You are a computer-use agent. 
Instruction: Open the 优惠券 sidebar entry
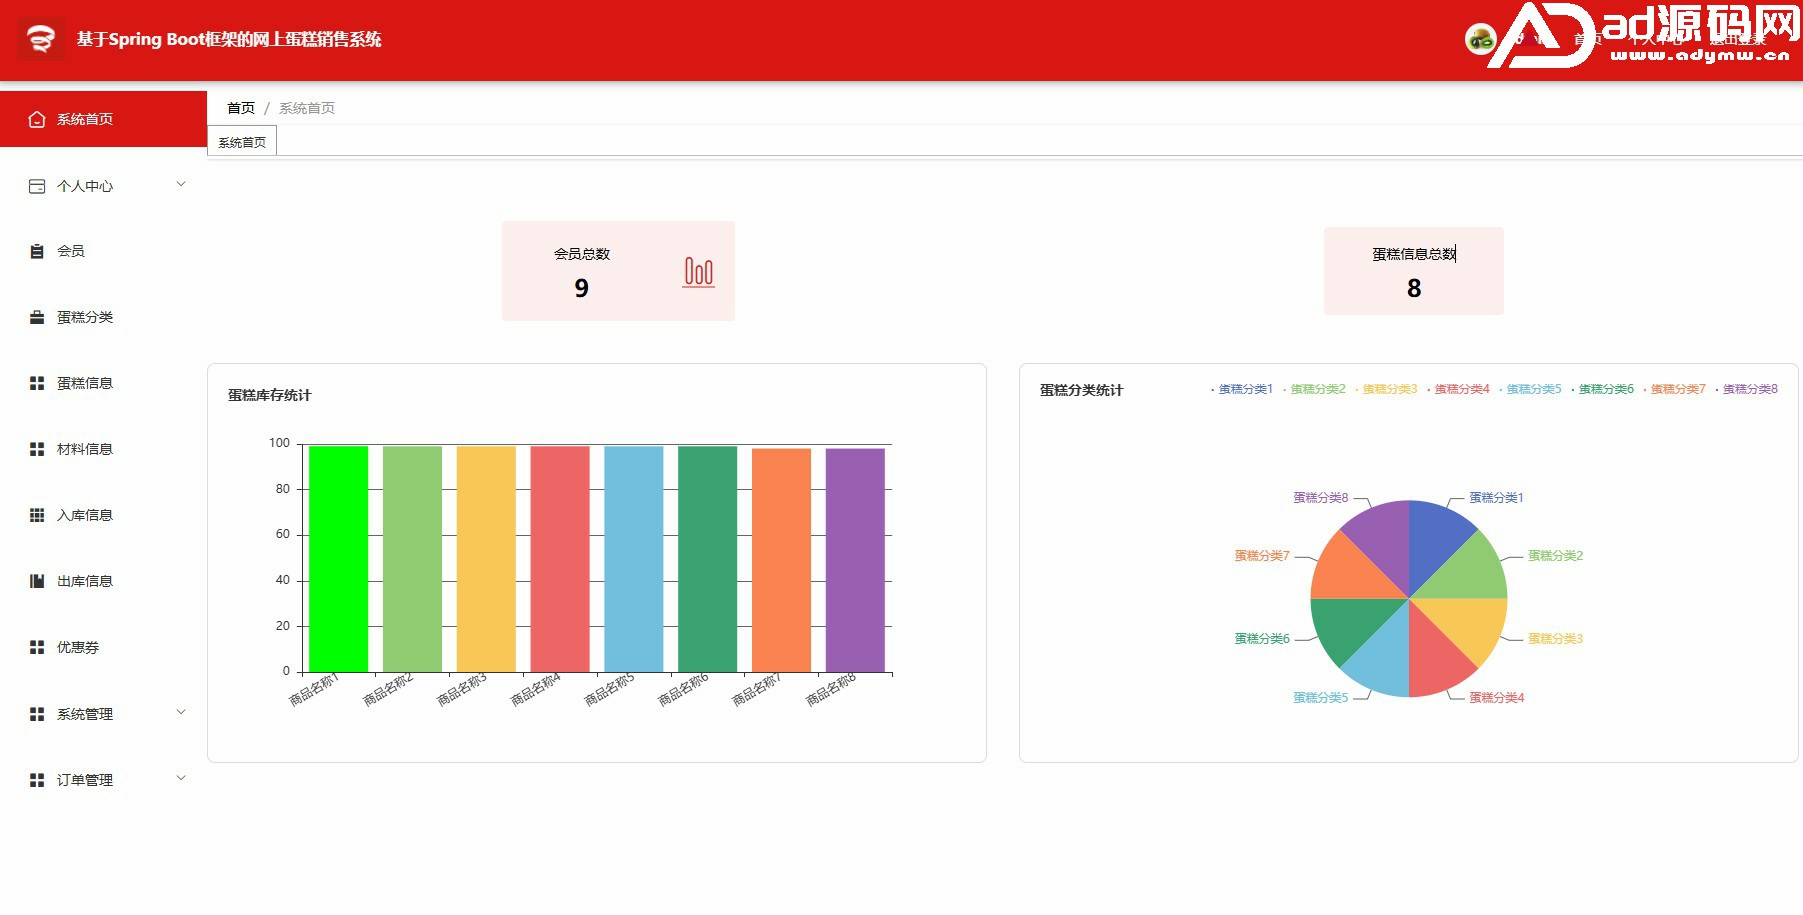(78, 647)
